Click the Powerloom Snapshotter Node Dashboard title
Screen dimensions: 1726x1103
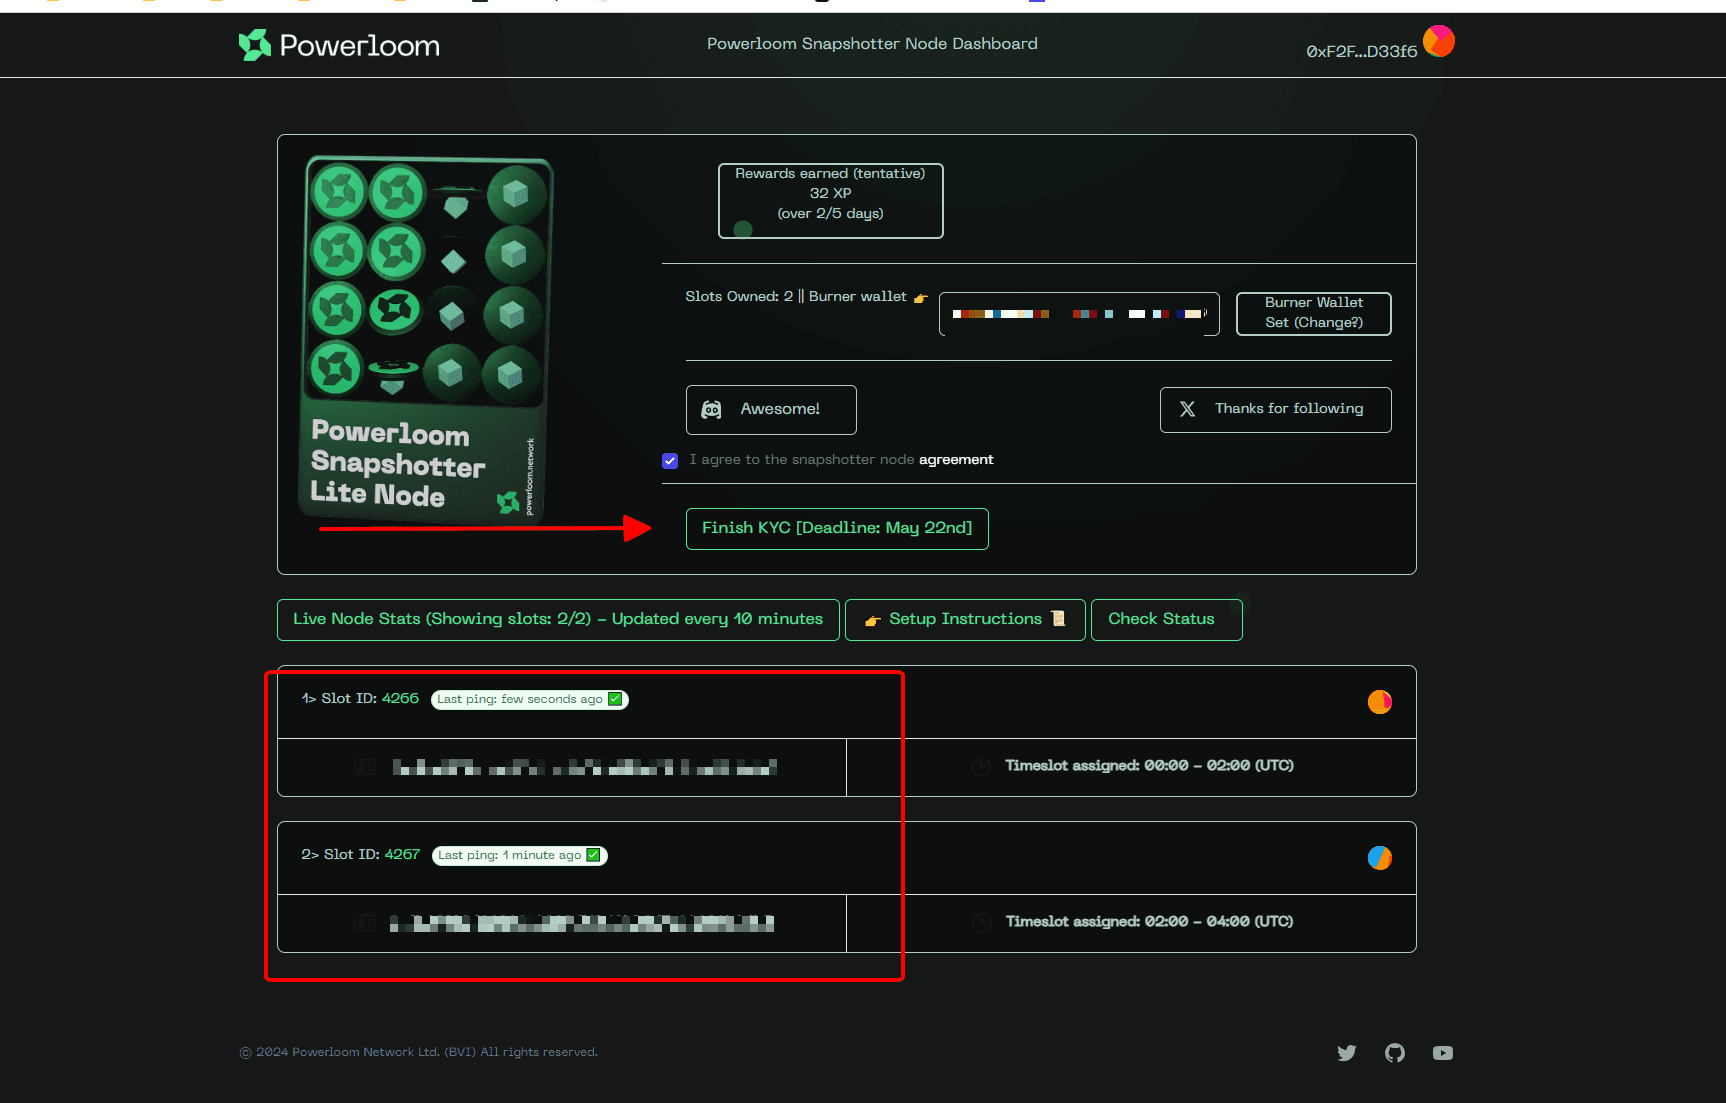(x=872, y=43)
